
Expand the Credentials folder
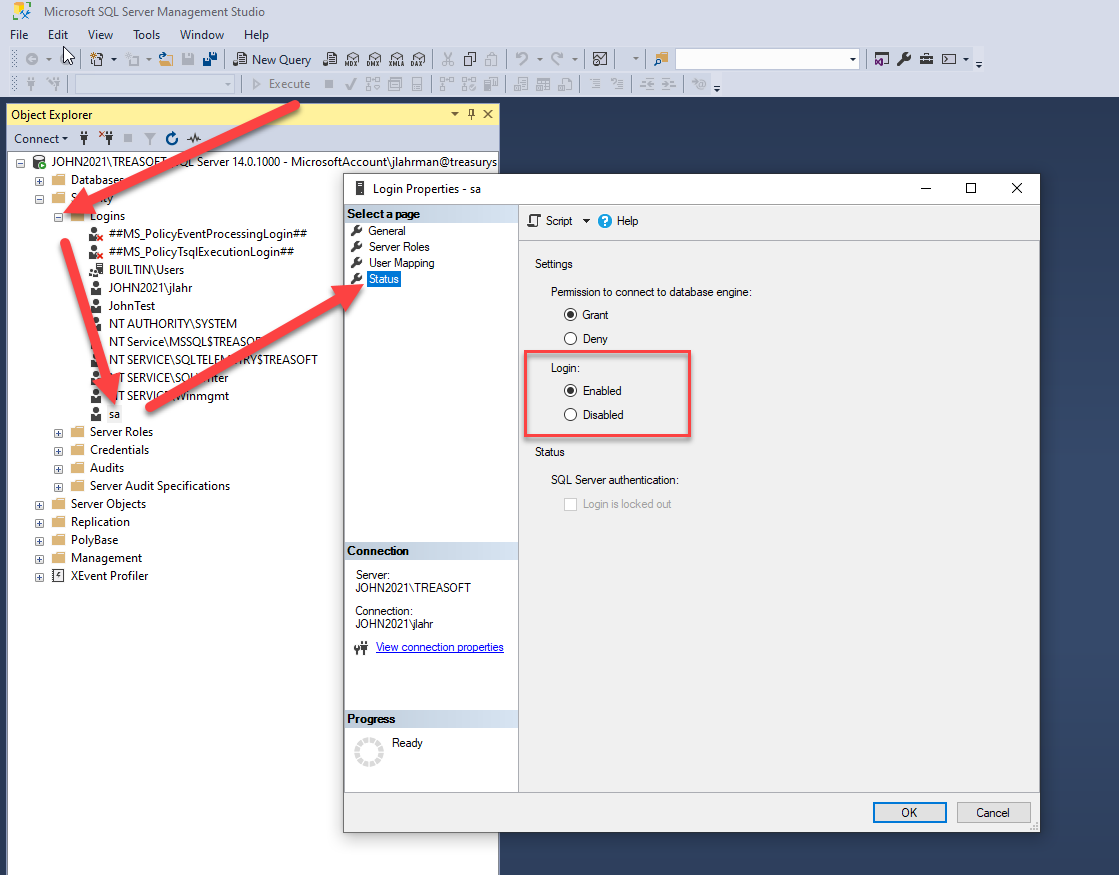59,450
